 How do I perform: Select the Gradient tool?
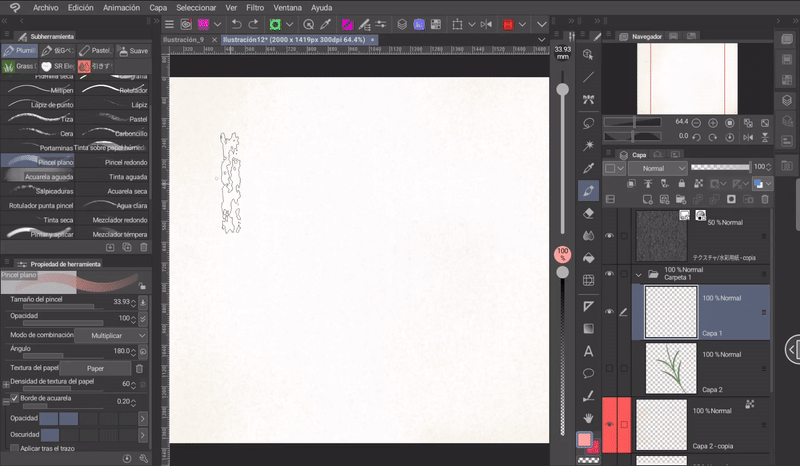589,328
